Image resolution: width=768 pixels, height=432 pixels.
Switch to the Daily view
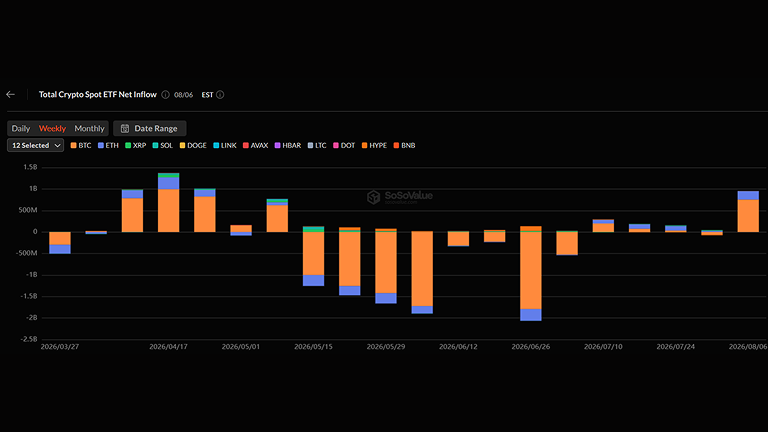21,128
